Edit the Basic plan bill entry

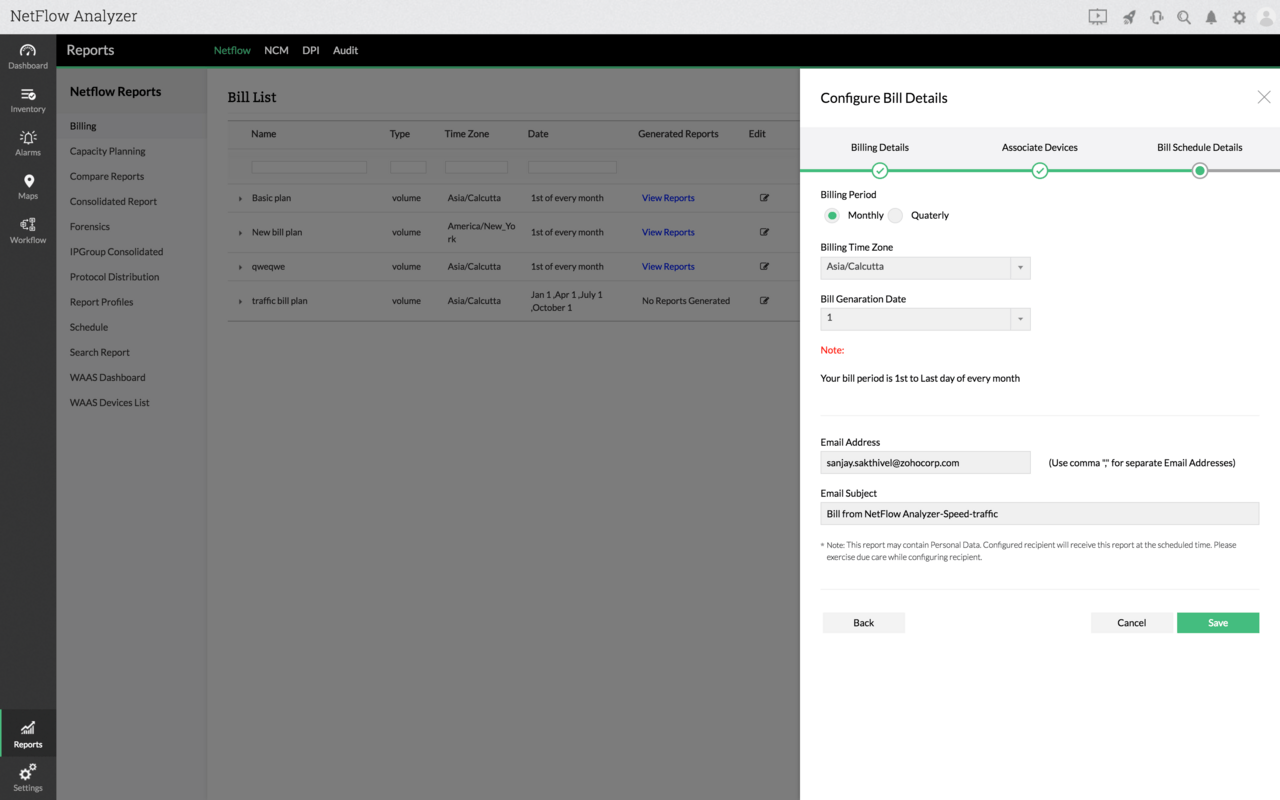click(764, 198)
